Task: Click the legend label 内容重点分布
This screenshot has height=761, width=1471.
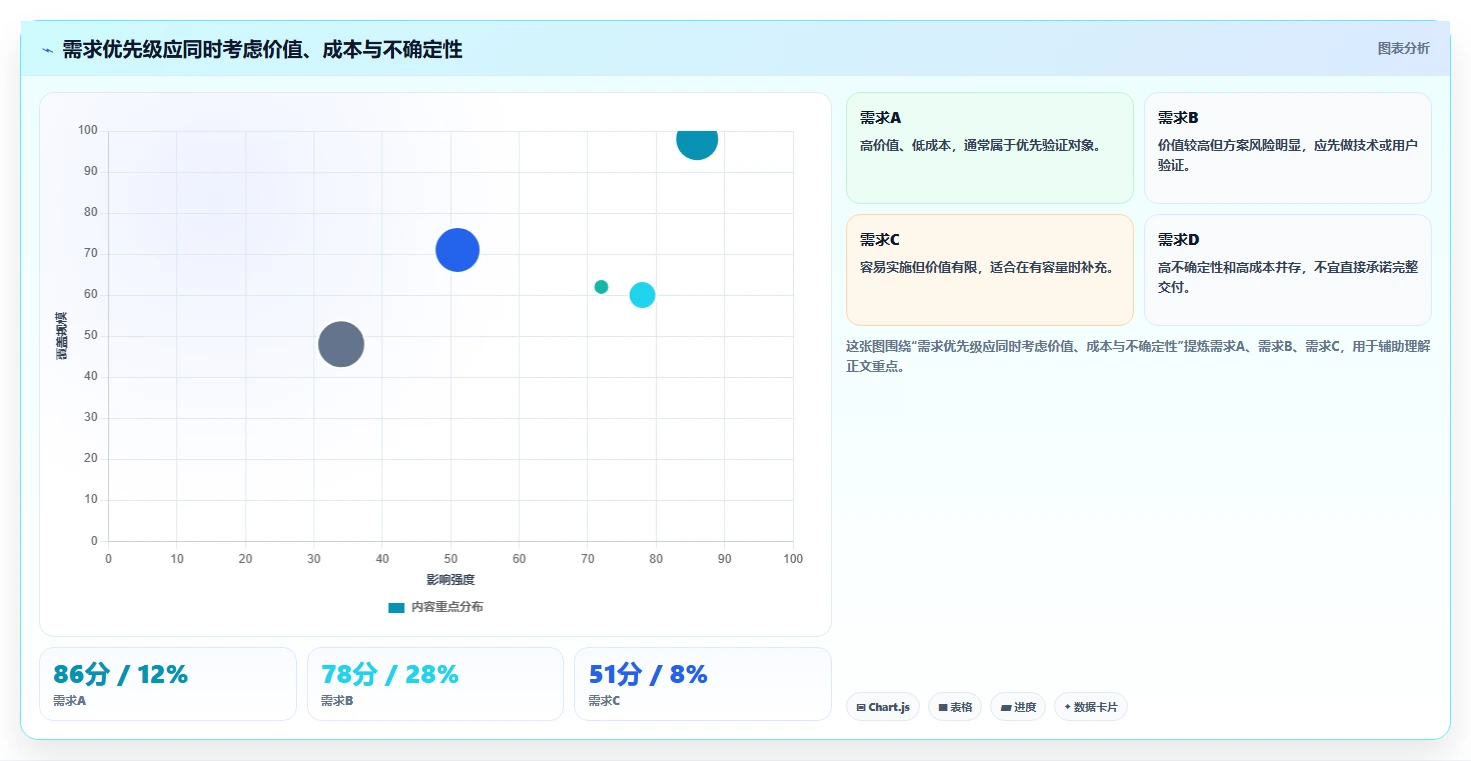Action: 447,607
